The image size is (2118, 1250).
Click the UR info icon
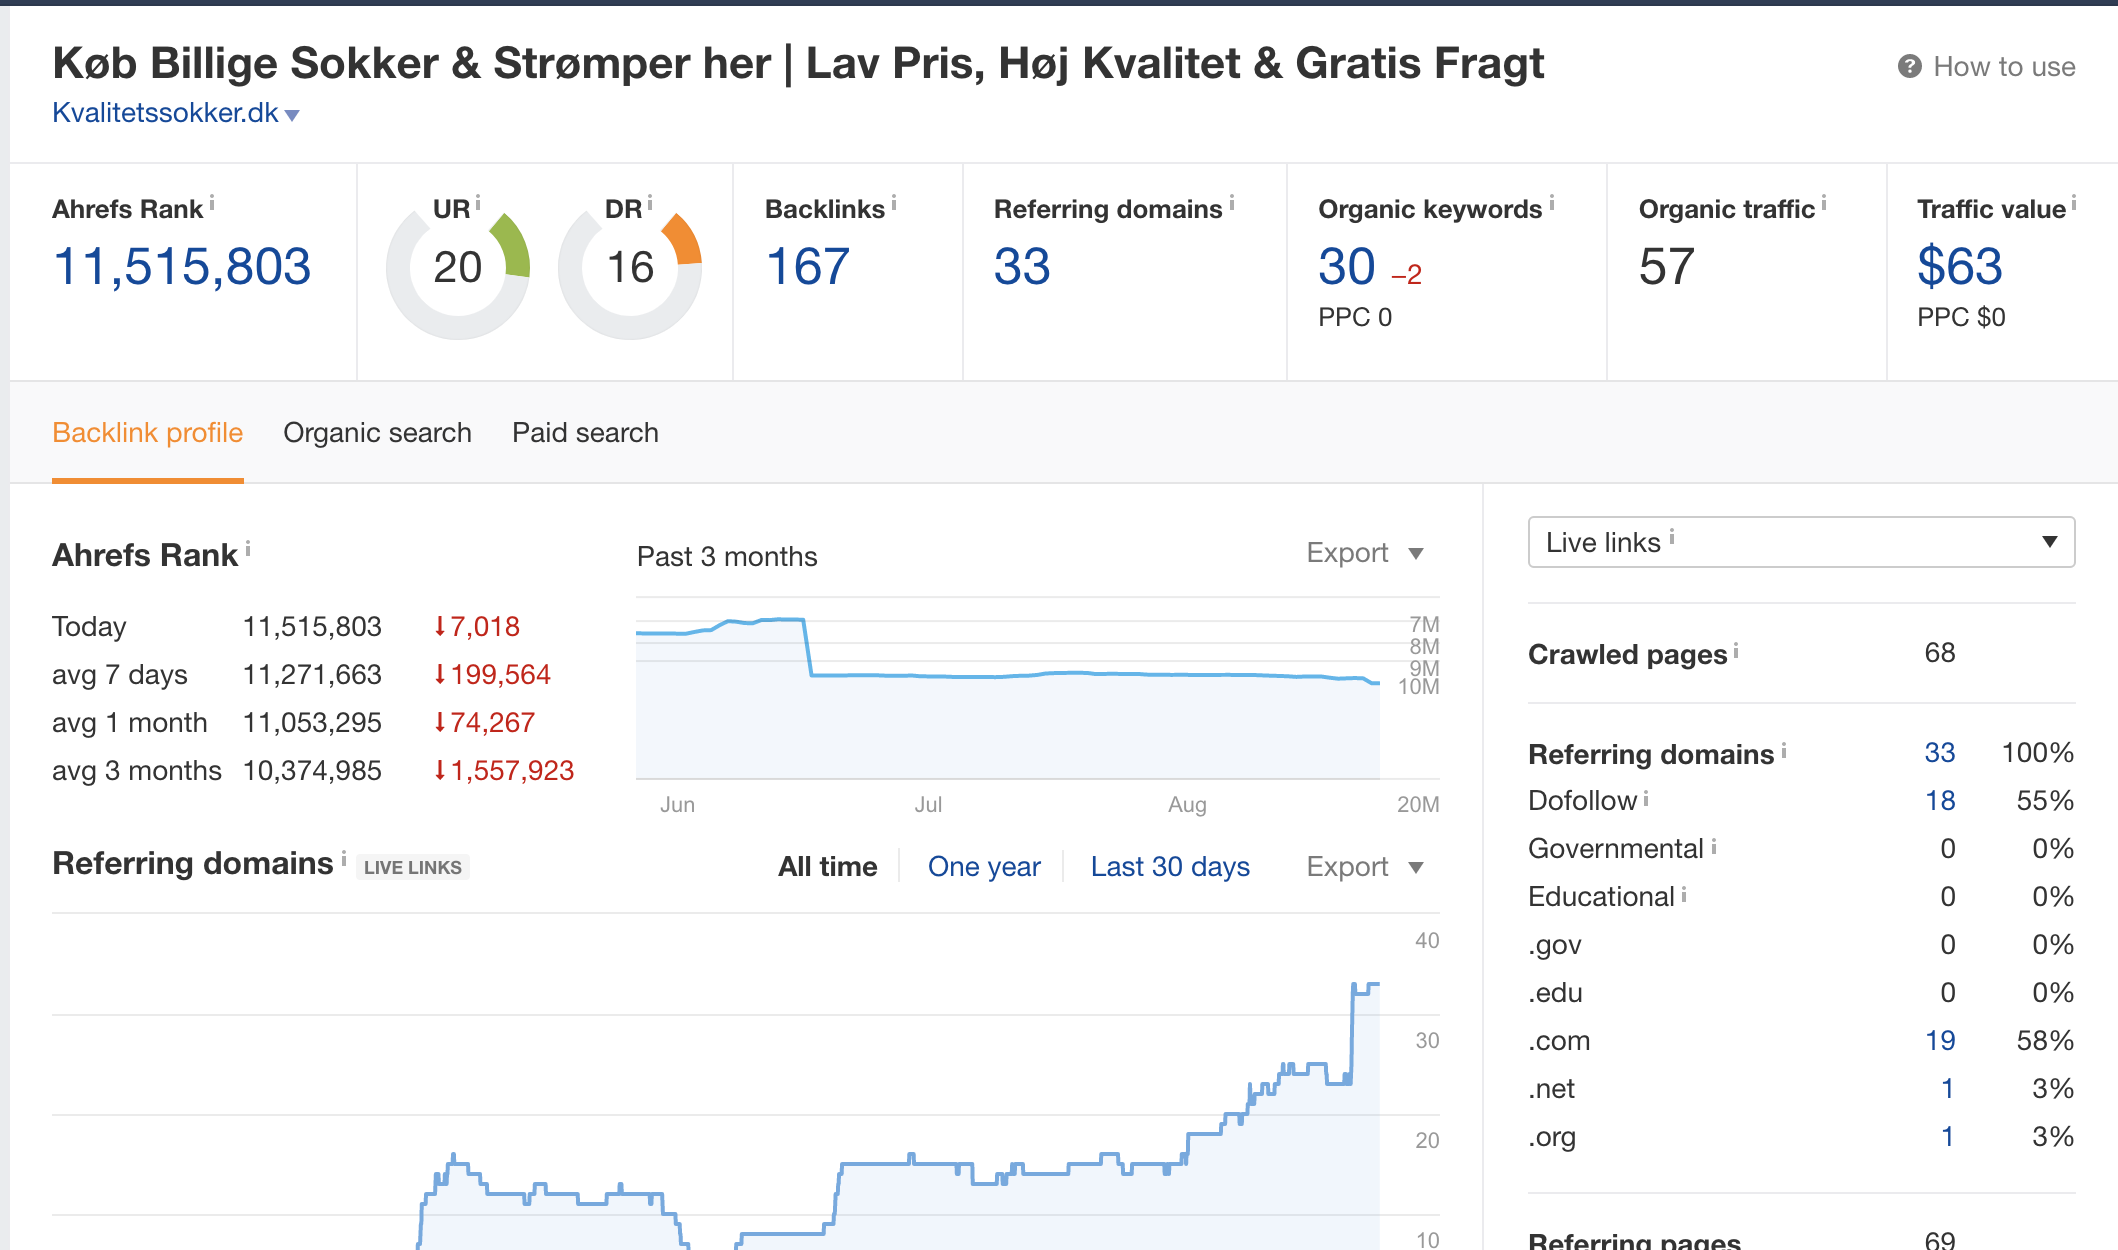pyautogui.click(x=478, y=203)
